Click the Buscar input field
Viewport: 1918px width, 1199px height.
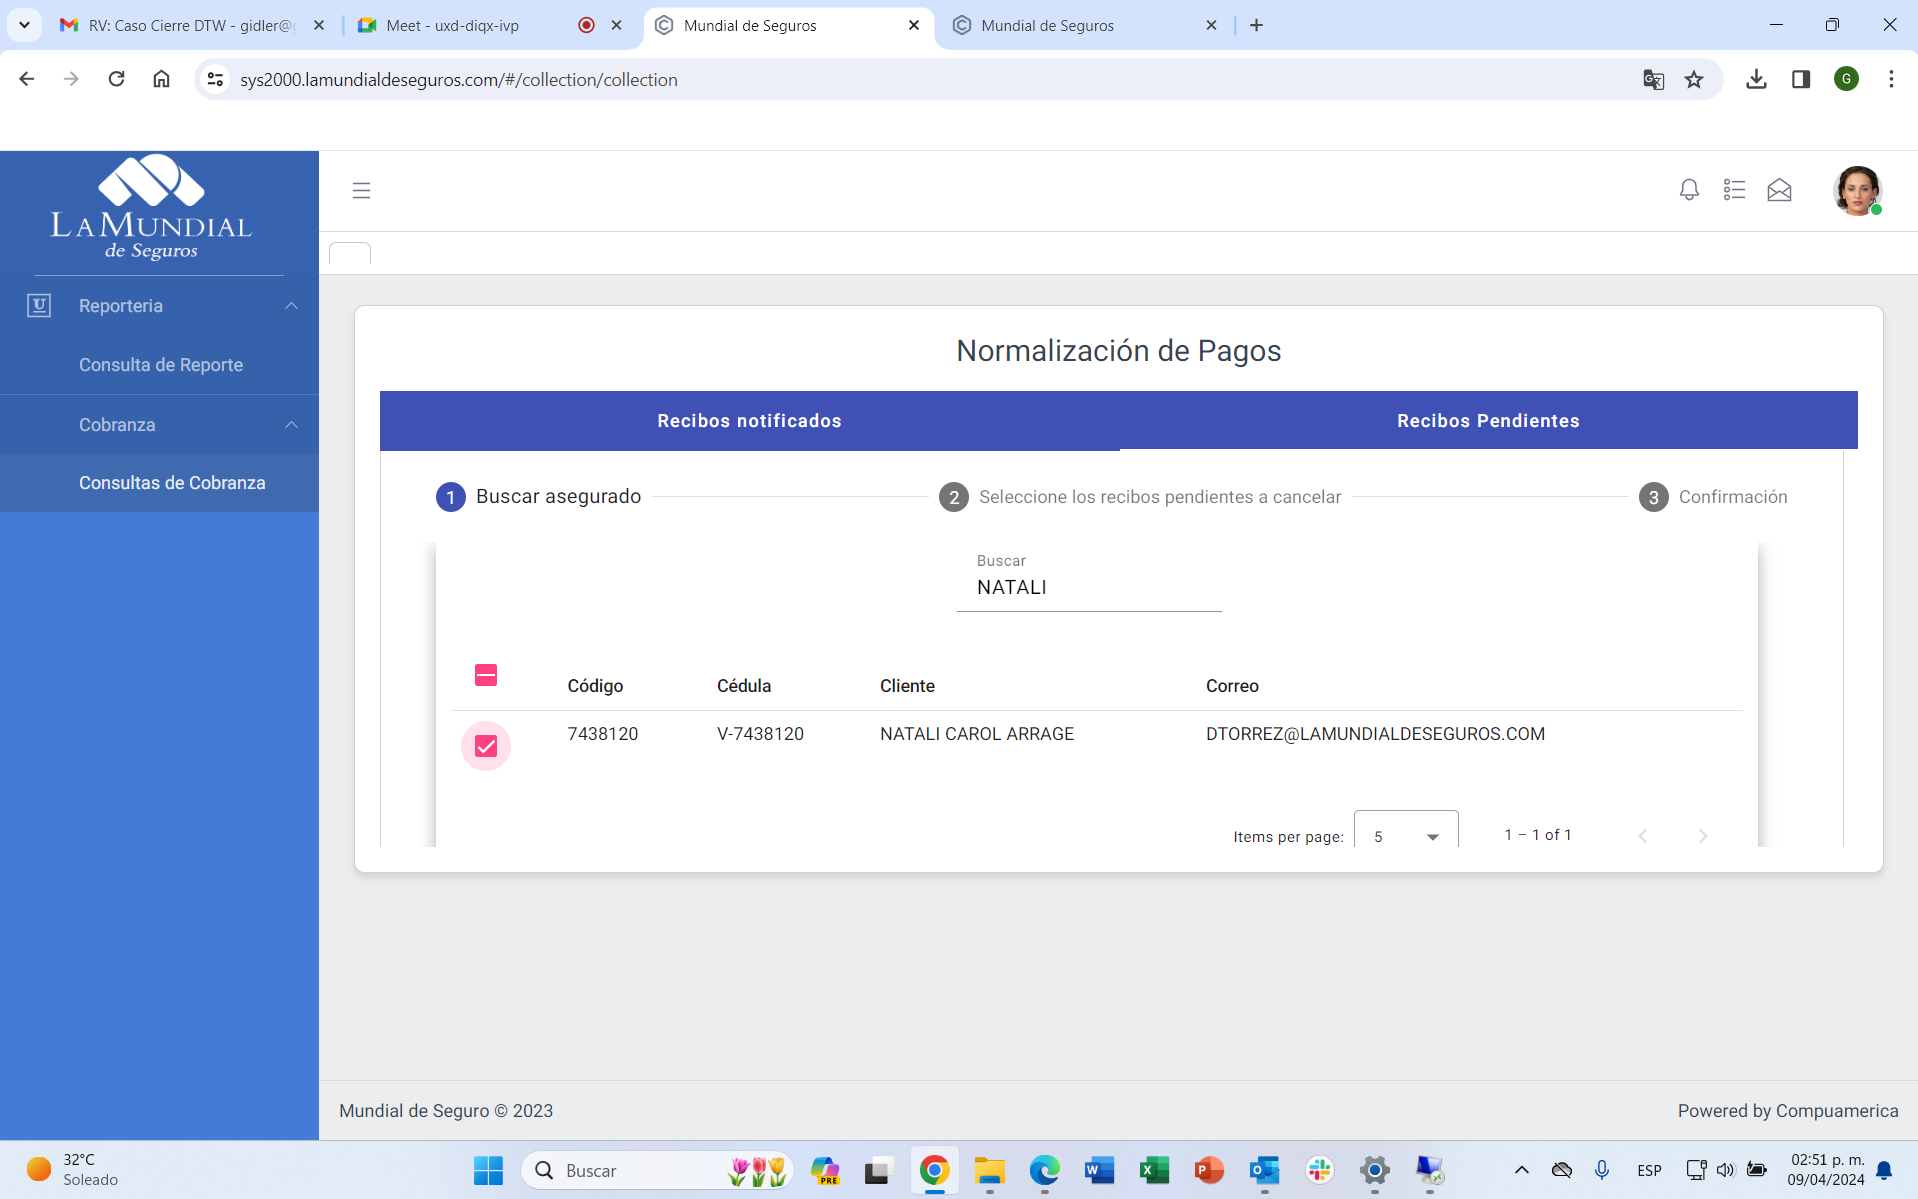tap(1088, 588)
